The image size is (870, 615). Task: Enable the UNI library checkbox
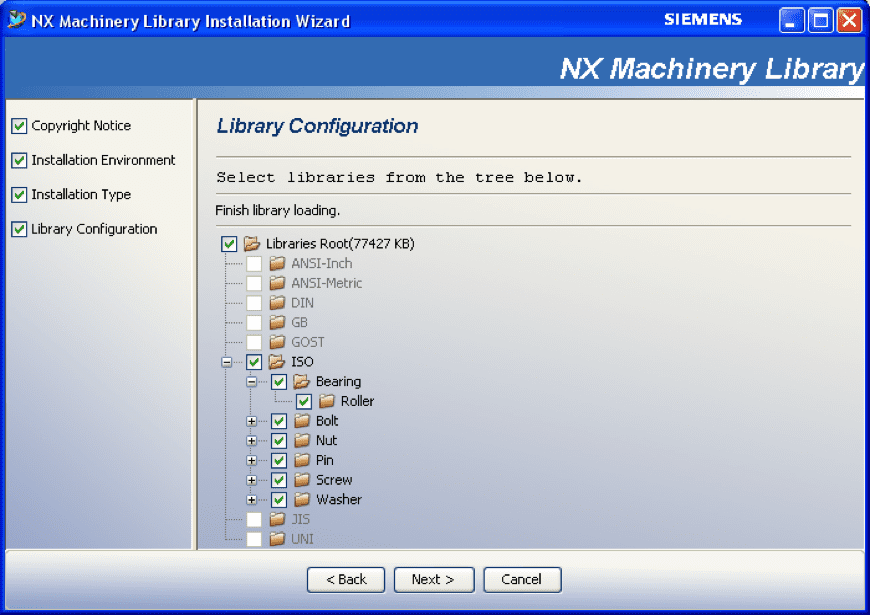click(254, 539)
